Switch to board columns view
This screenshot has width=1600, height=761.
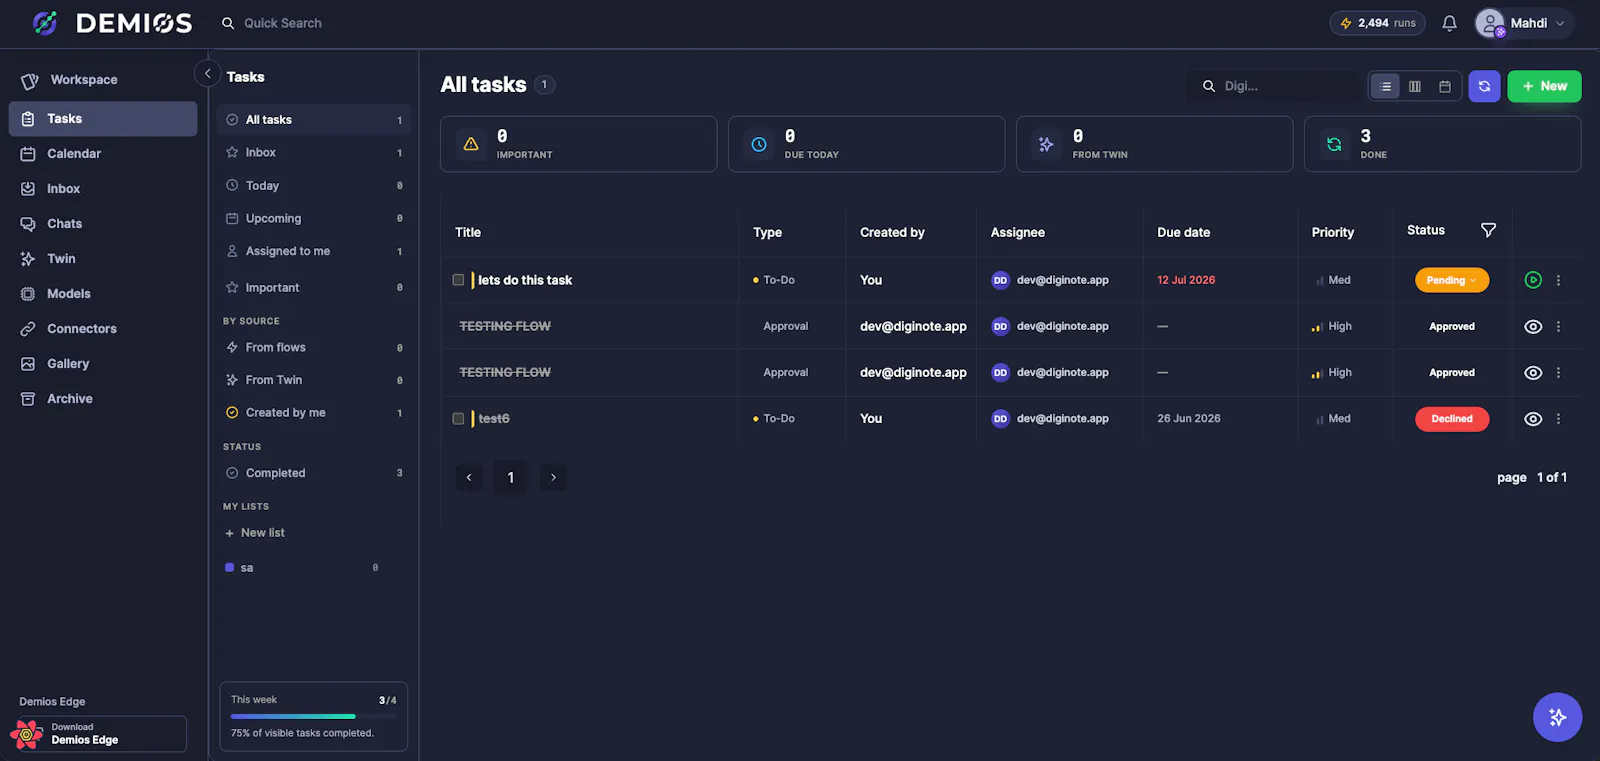tap(1415, 86)
